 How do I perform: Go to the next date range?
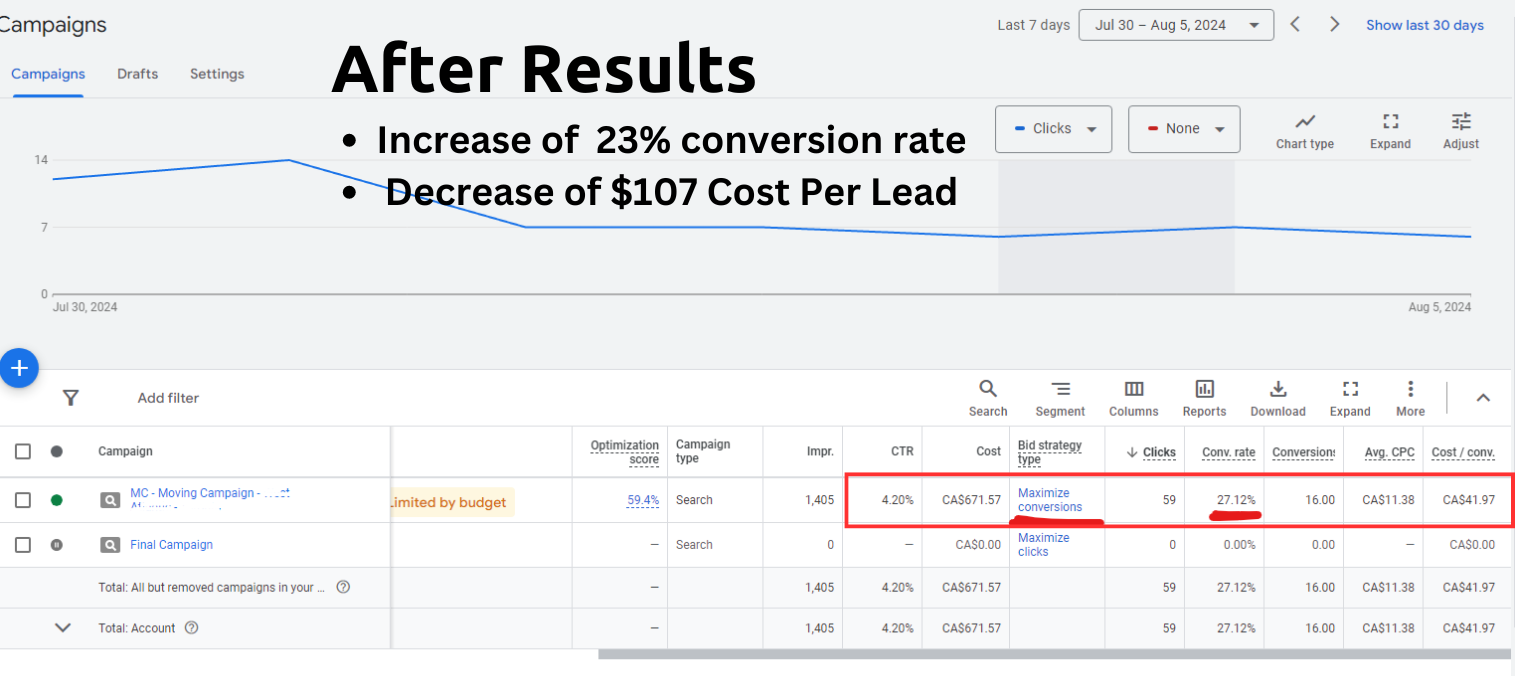point(1334,24)
